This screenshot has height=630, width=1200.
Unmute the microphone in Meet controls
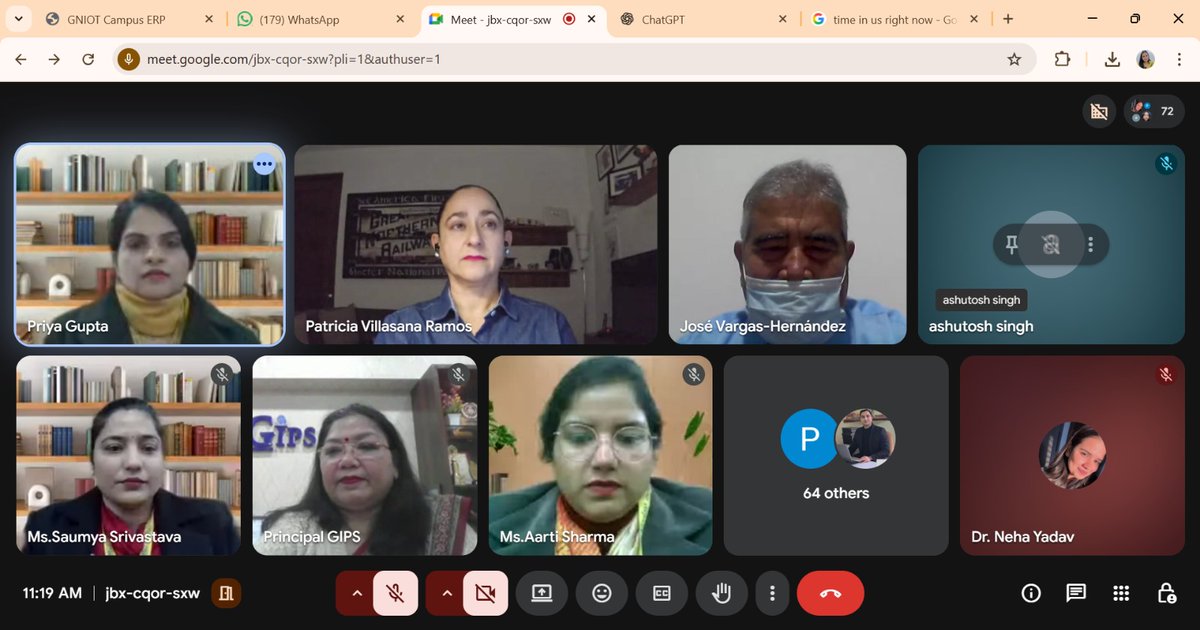click(x=395, y=593)
